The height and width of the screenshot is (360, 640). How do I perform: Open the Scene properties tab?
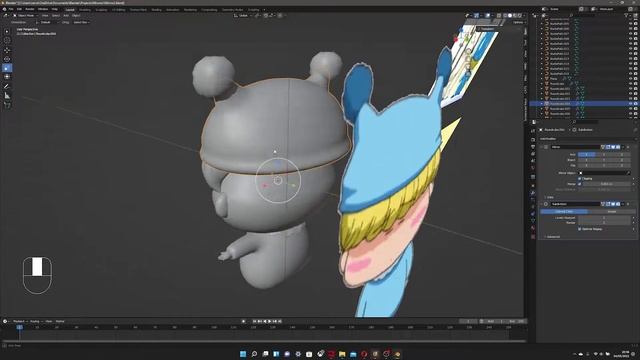[x=533, y=161]
